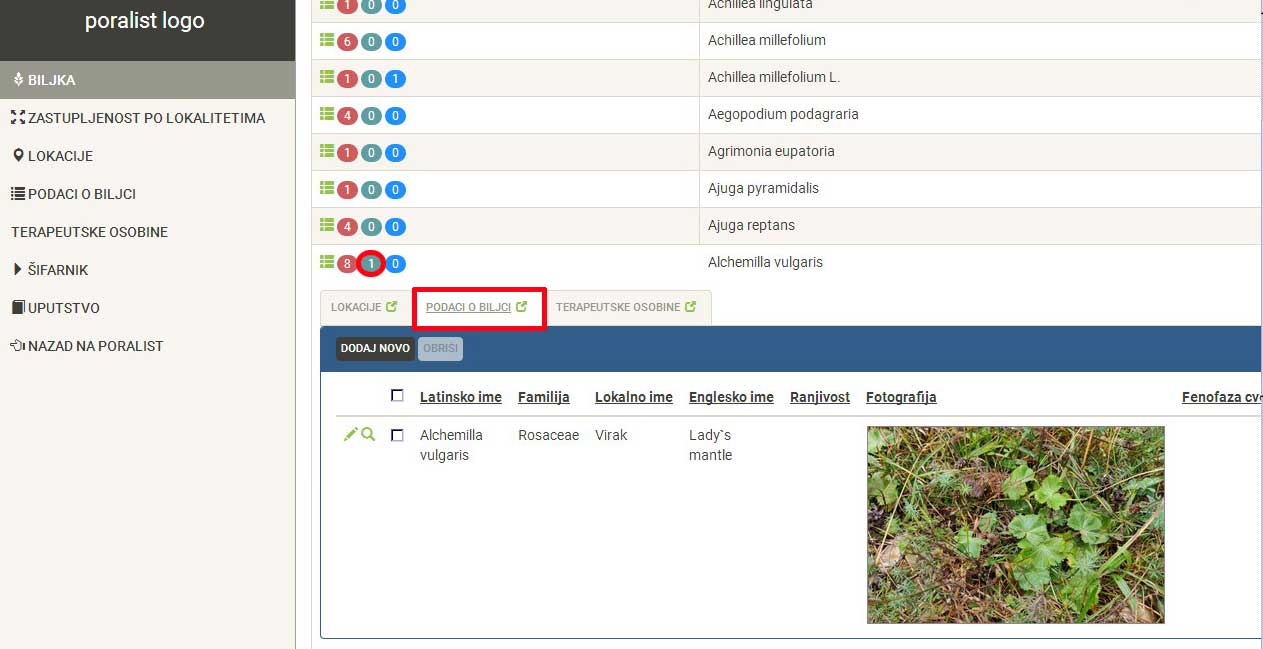Open the Alchemilla vulgaris plant photo
1263x649 pixels.
pos(1015,525)
